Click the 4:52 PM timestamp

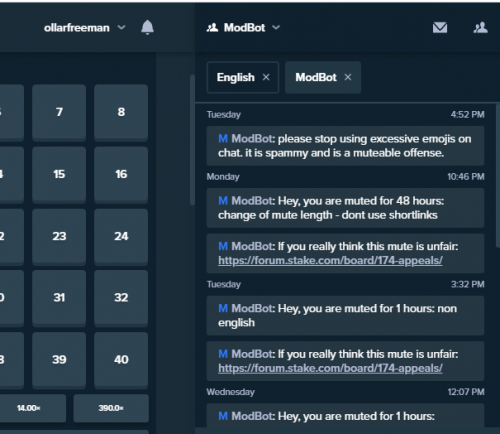(x=467, y=115)
